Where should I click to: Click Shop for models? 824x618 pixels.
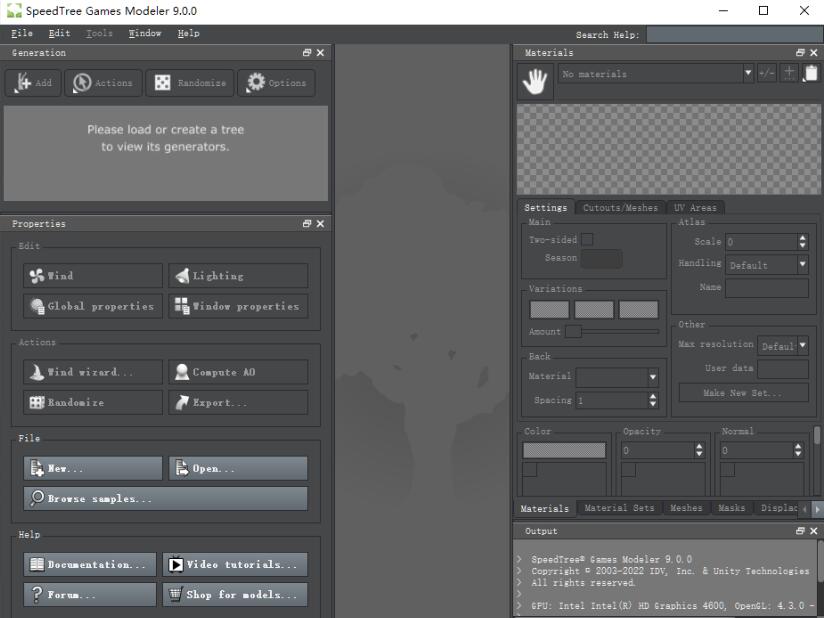[x=235, y=595]
